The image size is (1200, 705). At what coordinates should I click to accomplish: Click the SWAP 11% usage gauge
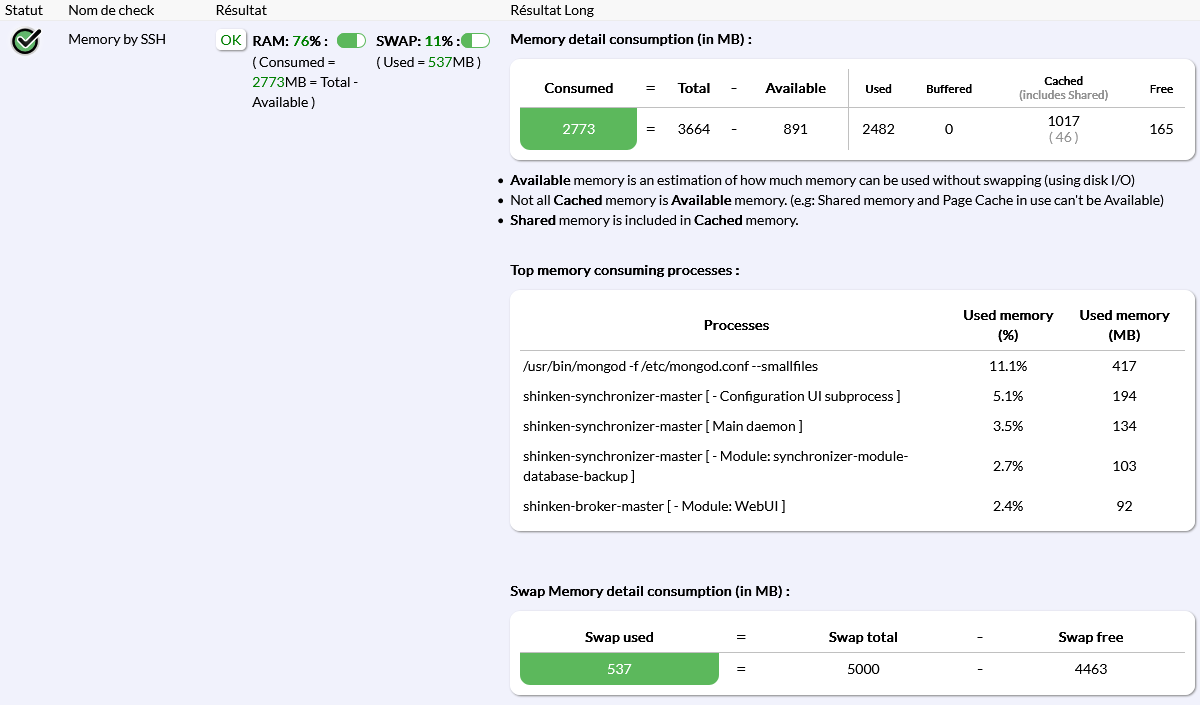pyautogui.click(x=475, y=41)
